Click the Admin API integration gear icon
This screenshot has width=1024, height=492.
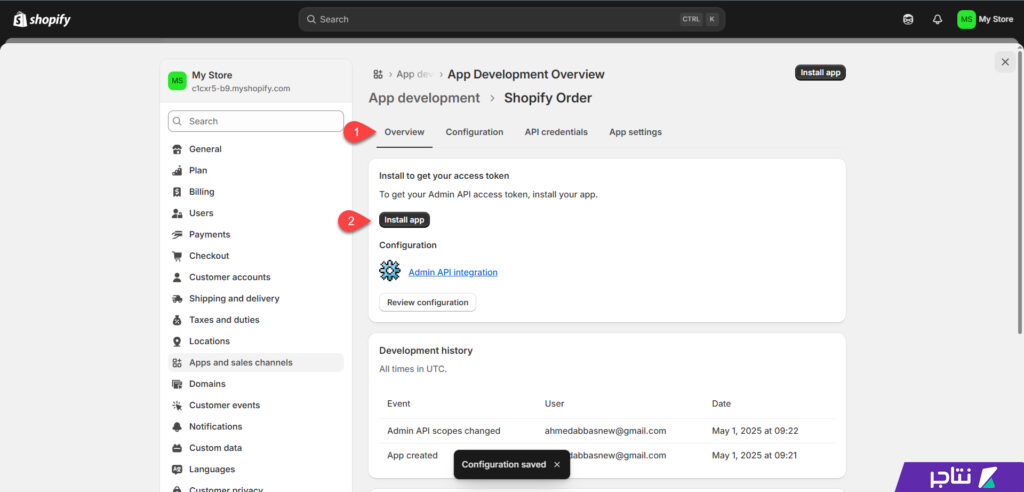[390, 271]
